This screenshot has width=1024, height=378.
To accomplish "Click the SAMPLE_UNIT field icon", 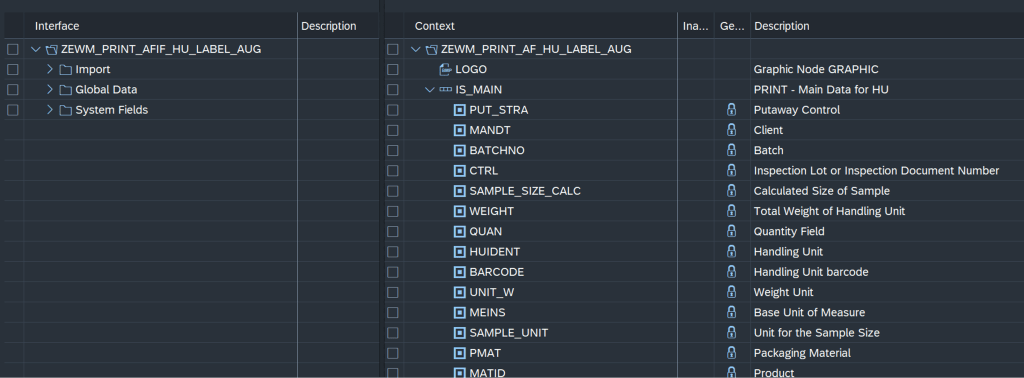I will [x=460, y=333].
